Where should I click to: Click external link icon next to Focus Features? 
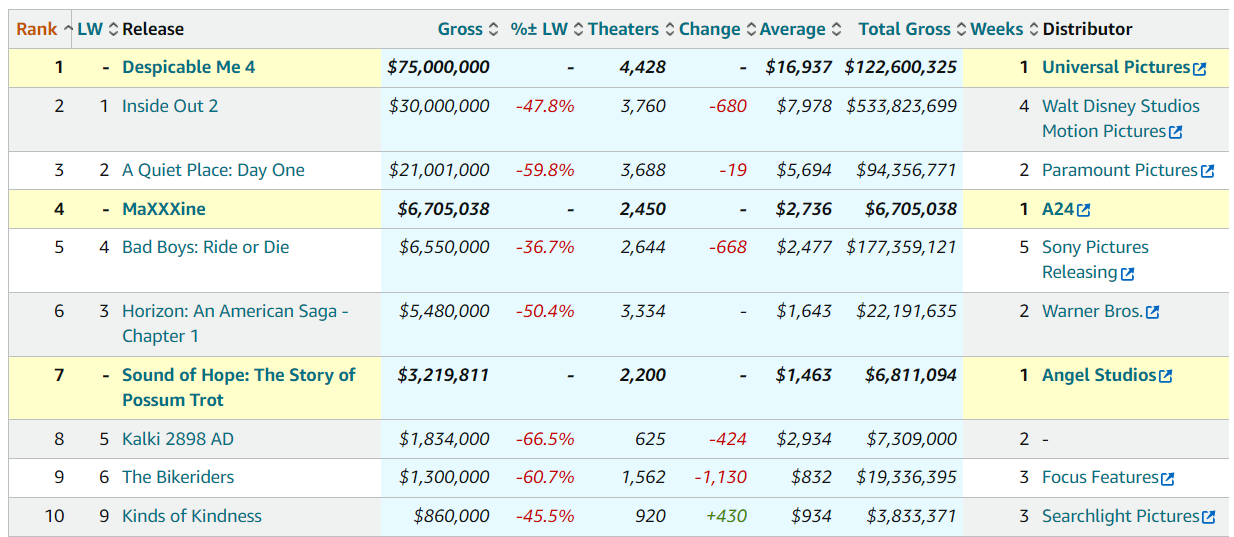(1167, 479)
